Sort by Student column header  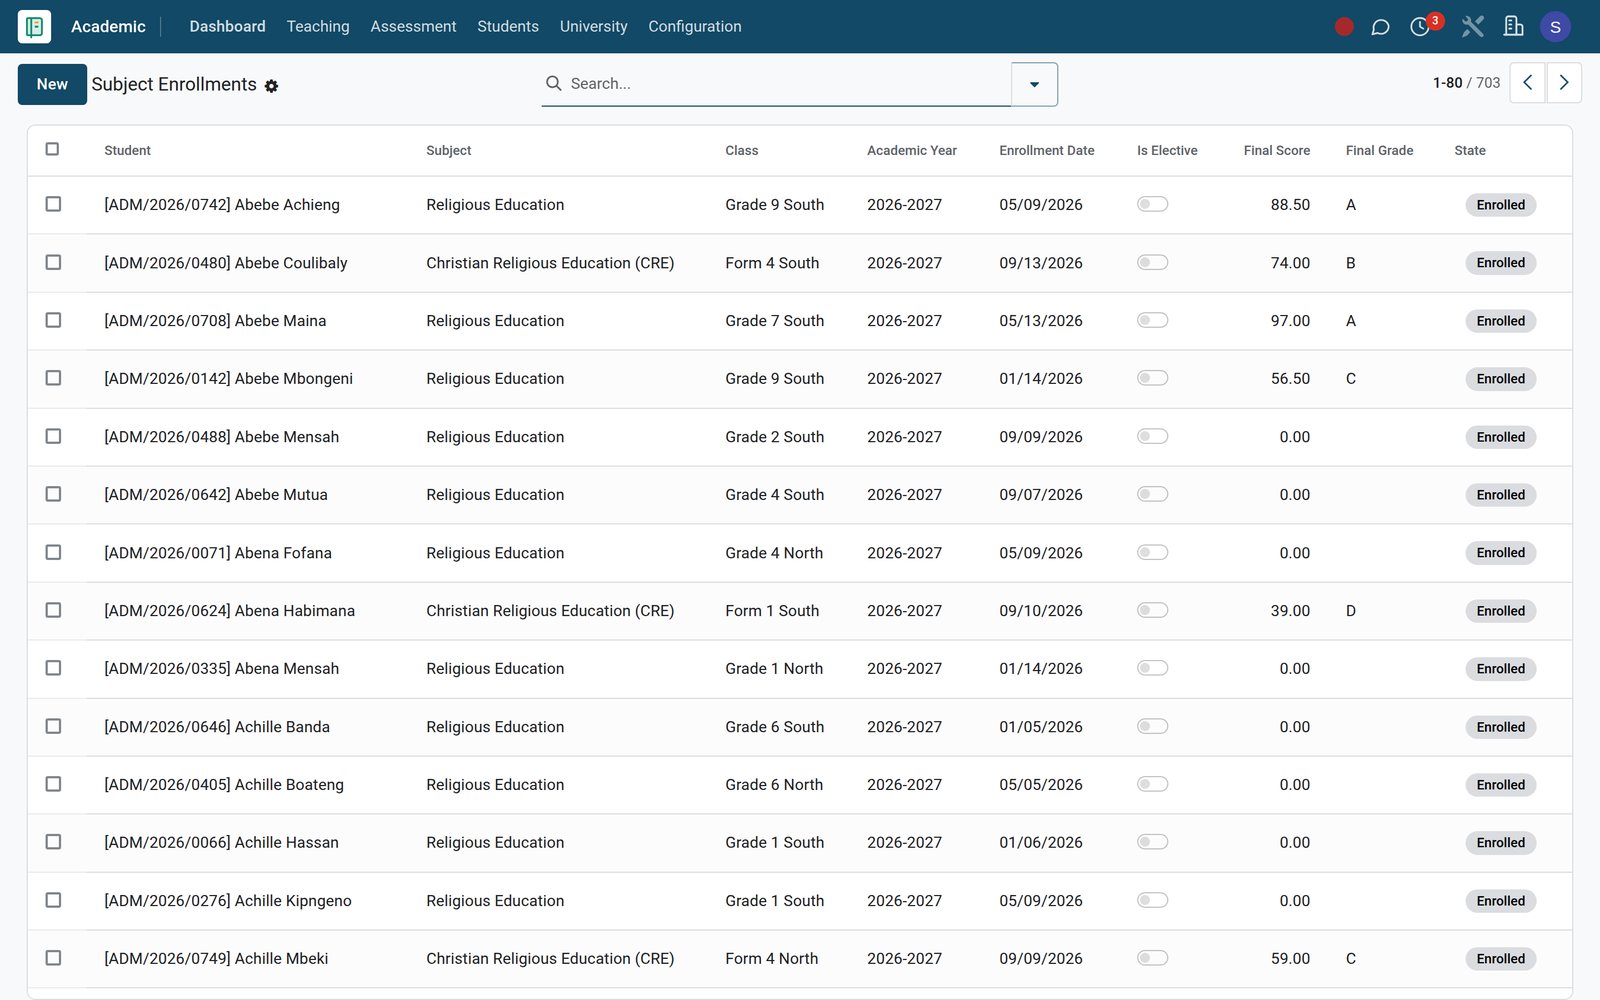pyautogui.click(x=127, y=150)
